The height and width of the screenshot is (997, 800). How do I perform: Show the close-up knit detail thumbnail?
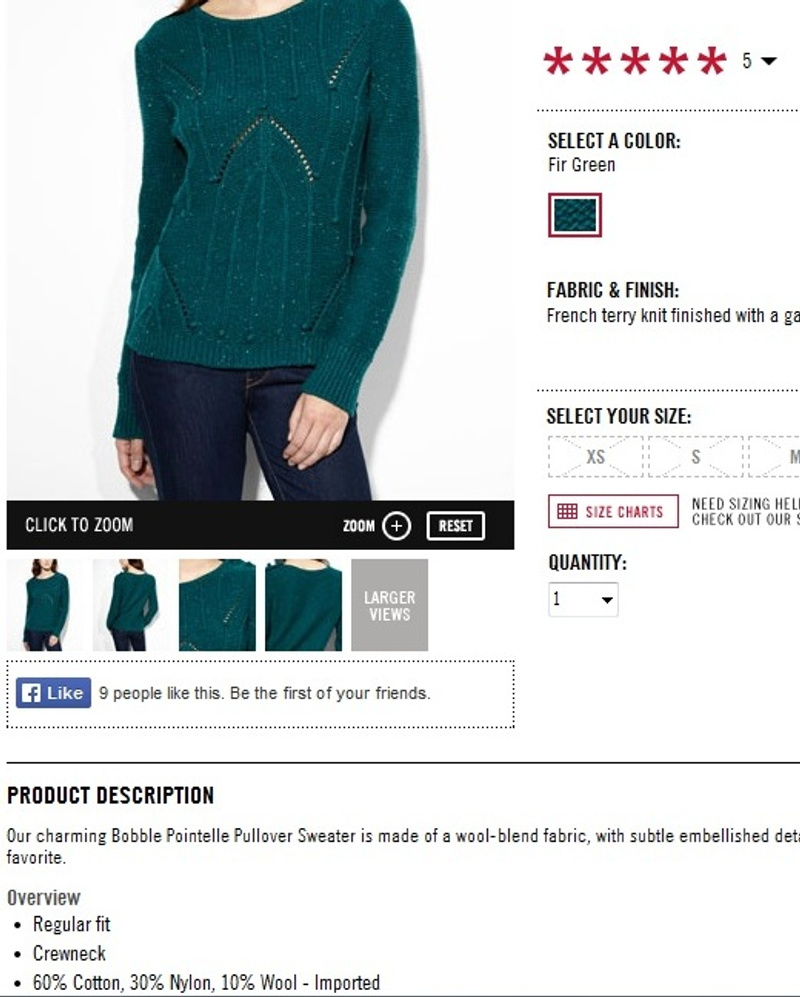(x=217, y=605)
